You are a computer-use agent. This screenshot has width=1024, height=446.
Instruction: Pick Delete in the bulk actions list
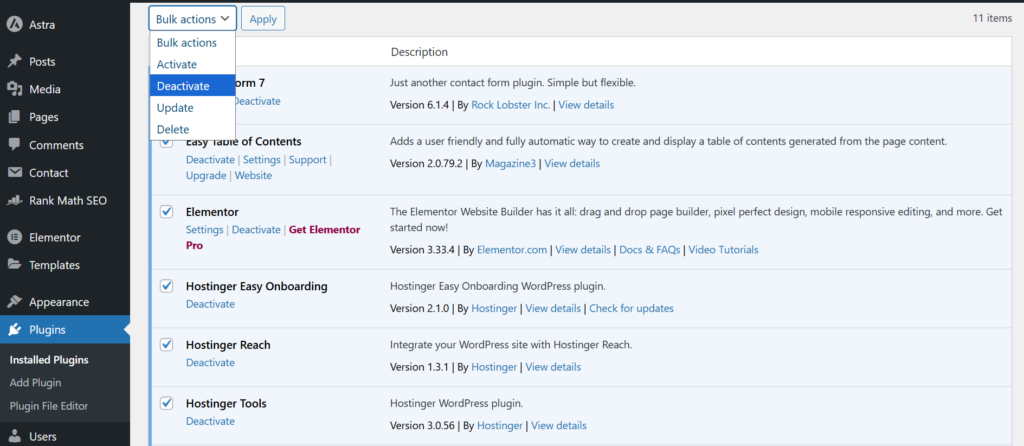click(x=173, y=129)
